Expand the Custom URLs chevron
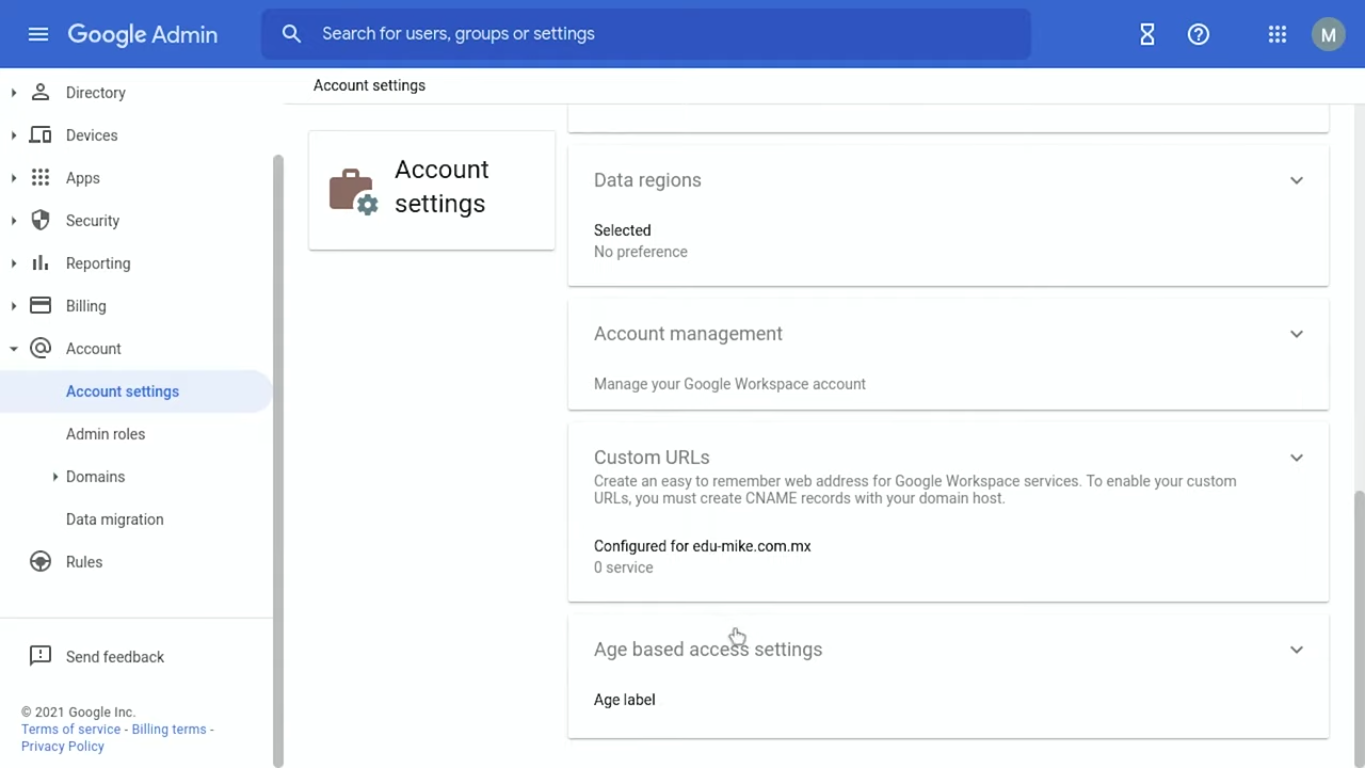 [1296, 458]
